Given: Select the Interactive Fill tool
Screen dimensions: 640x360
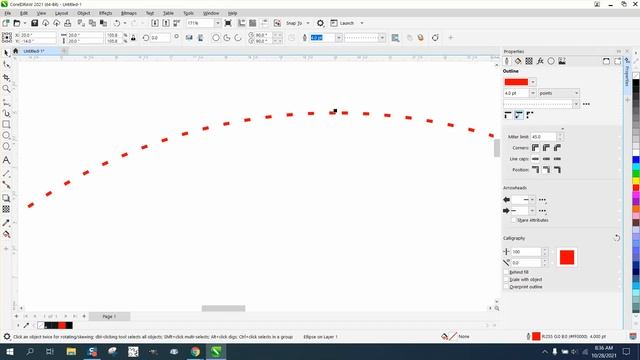Looking at the screenshot, I should 7,234.
